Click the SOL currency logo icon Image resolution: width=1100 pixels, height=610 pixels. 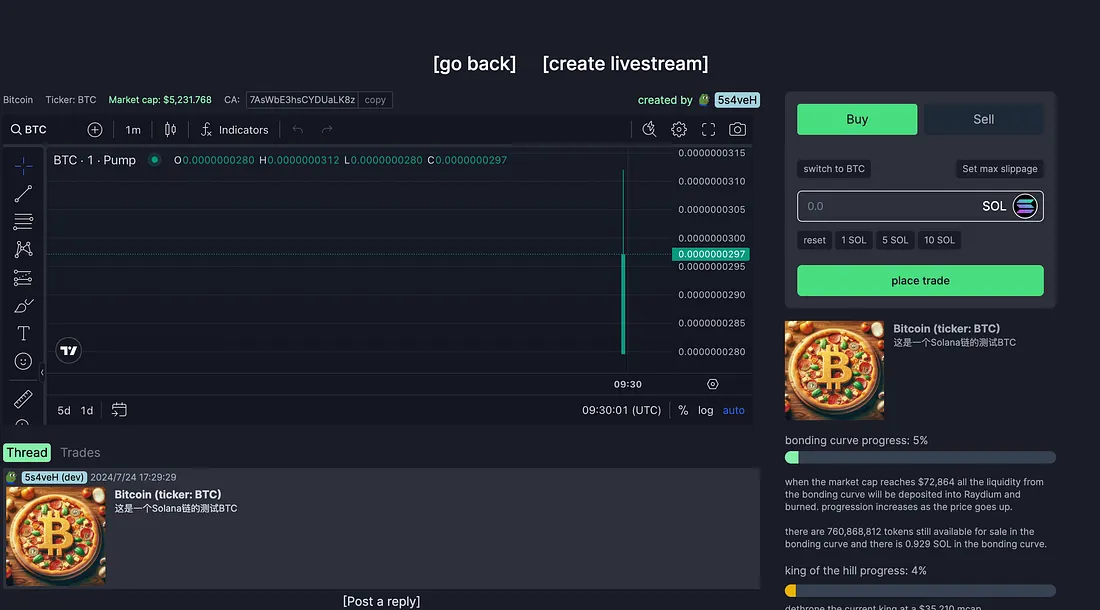[x=1025, y=206]
